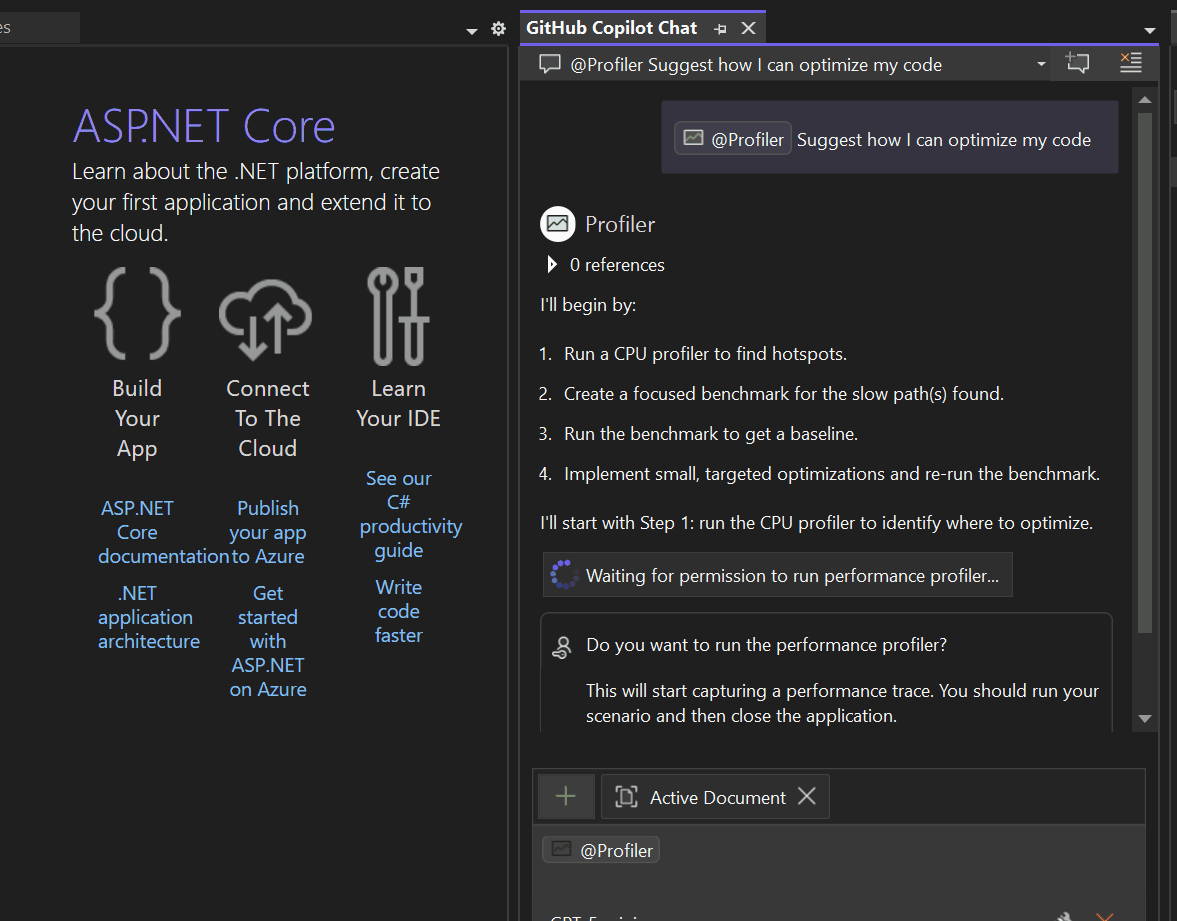
Task: Click the 'I'll start with Step 1' sentence
Action: point(816,522)
